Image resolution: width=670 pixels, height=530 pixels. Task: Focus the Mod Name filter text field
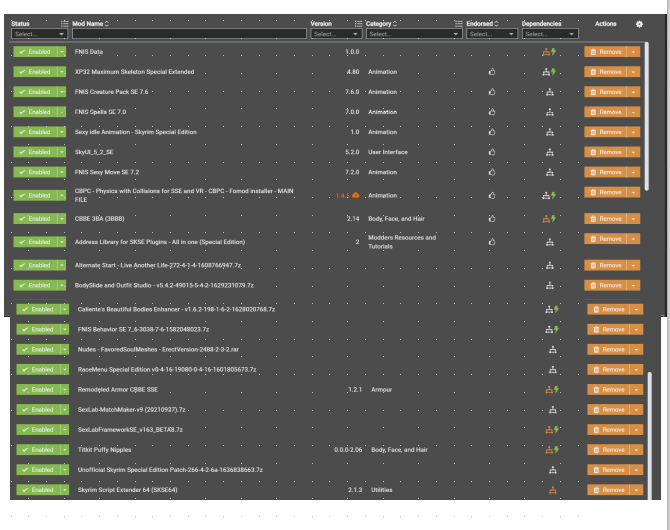(189, 34)
